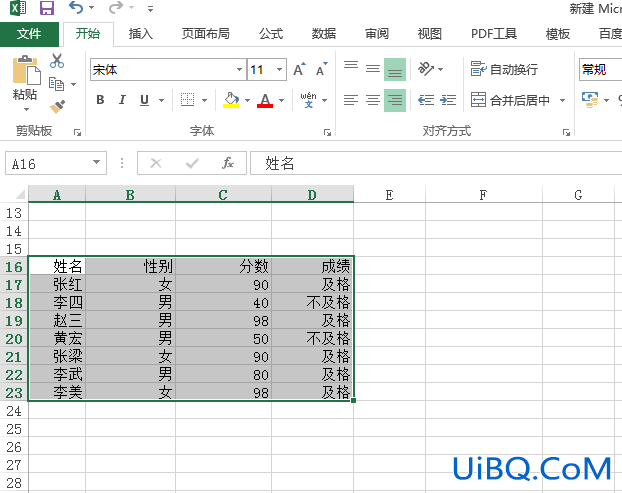Viewport: 622px width, 493px height.
Task: Toggle underline formatting
Action: [144, 100]
